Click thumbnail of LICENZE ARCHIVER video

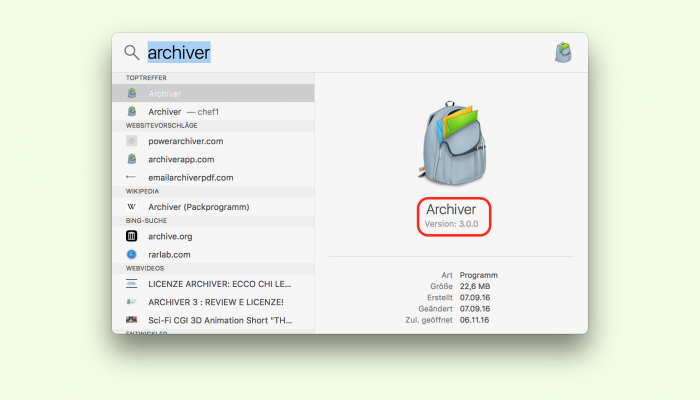tap(131, 283)
